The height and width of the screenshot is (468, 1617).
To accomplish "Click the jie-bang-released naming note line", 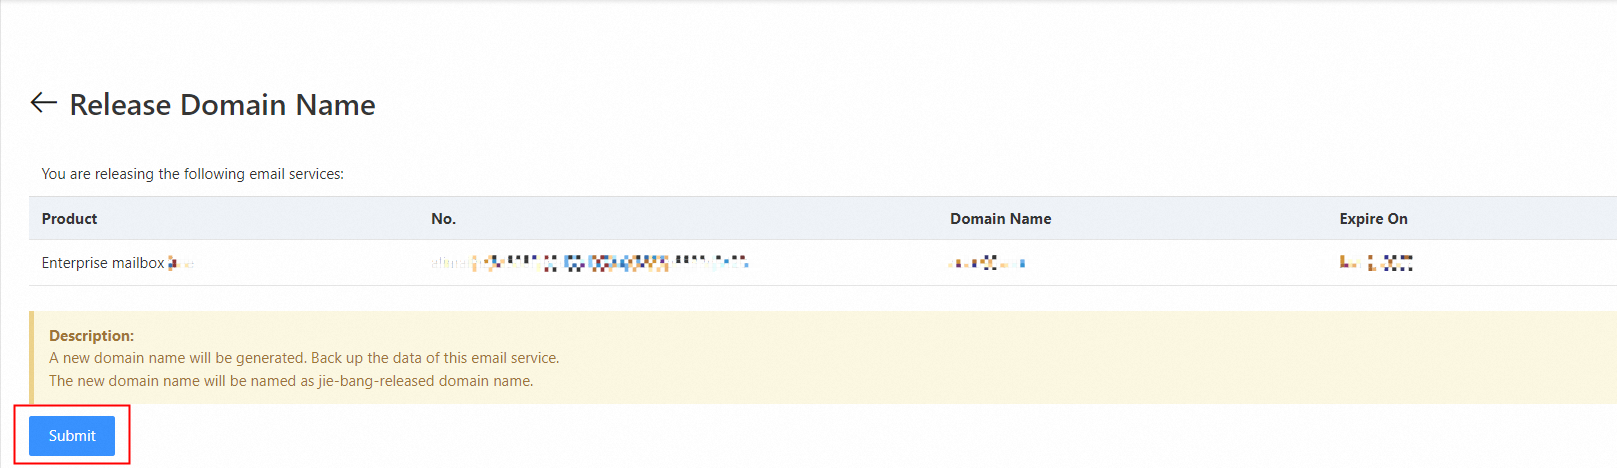I will pos(291,381).
